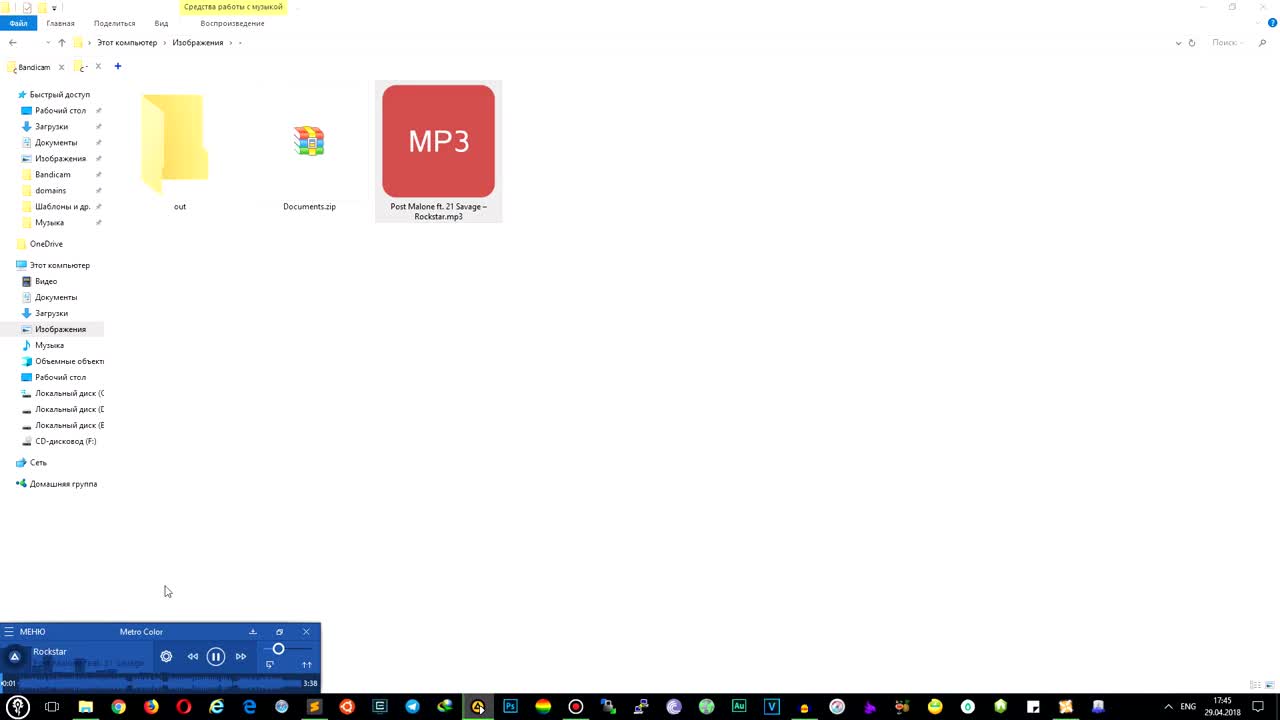1280x720 pixels.
Task: Switch to the Bandicam folder tab
Action: pos(34,67)
